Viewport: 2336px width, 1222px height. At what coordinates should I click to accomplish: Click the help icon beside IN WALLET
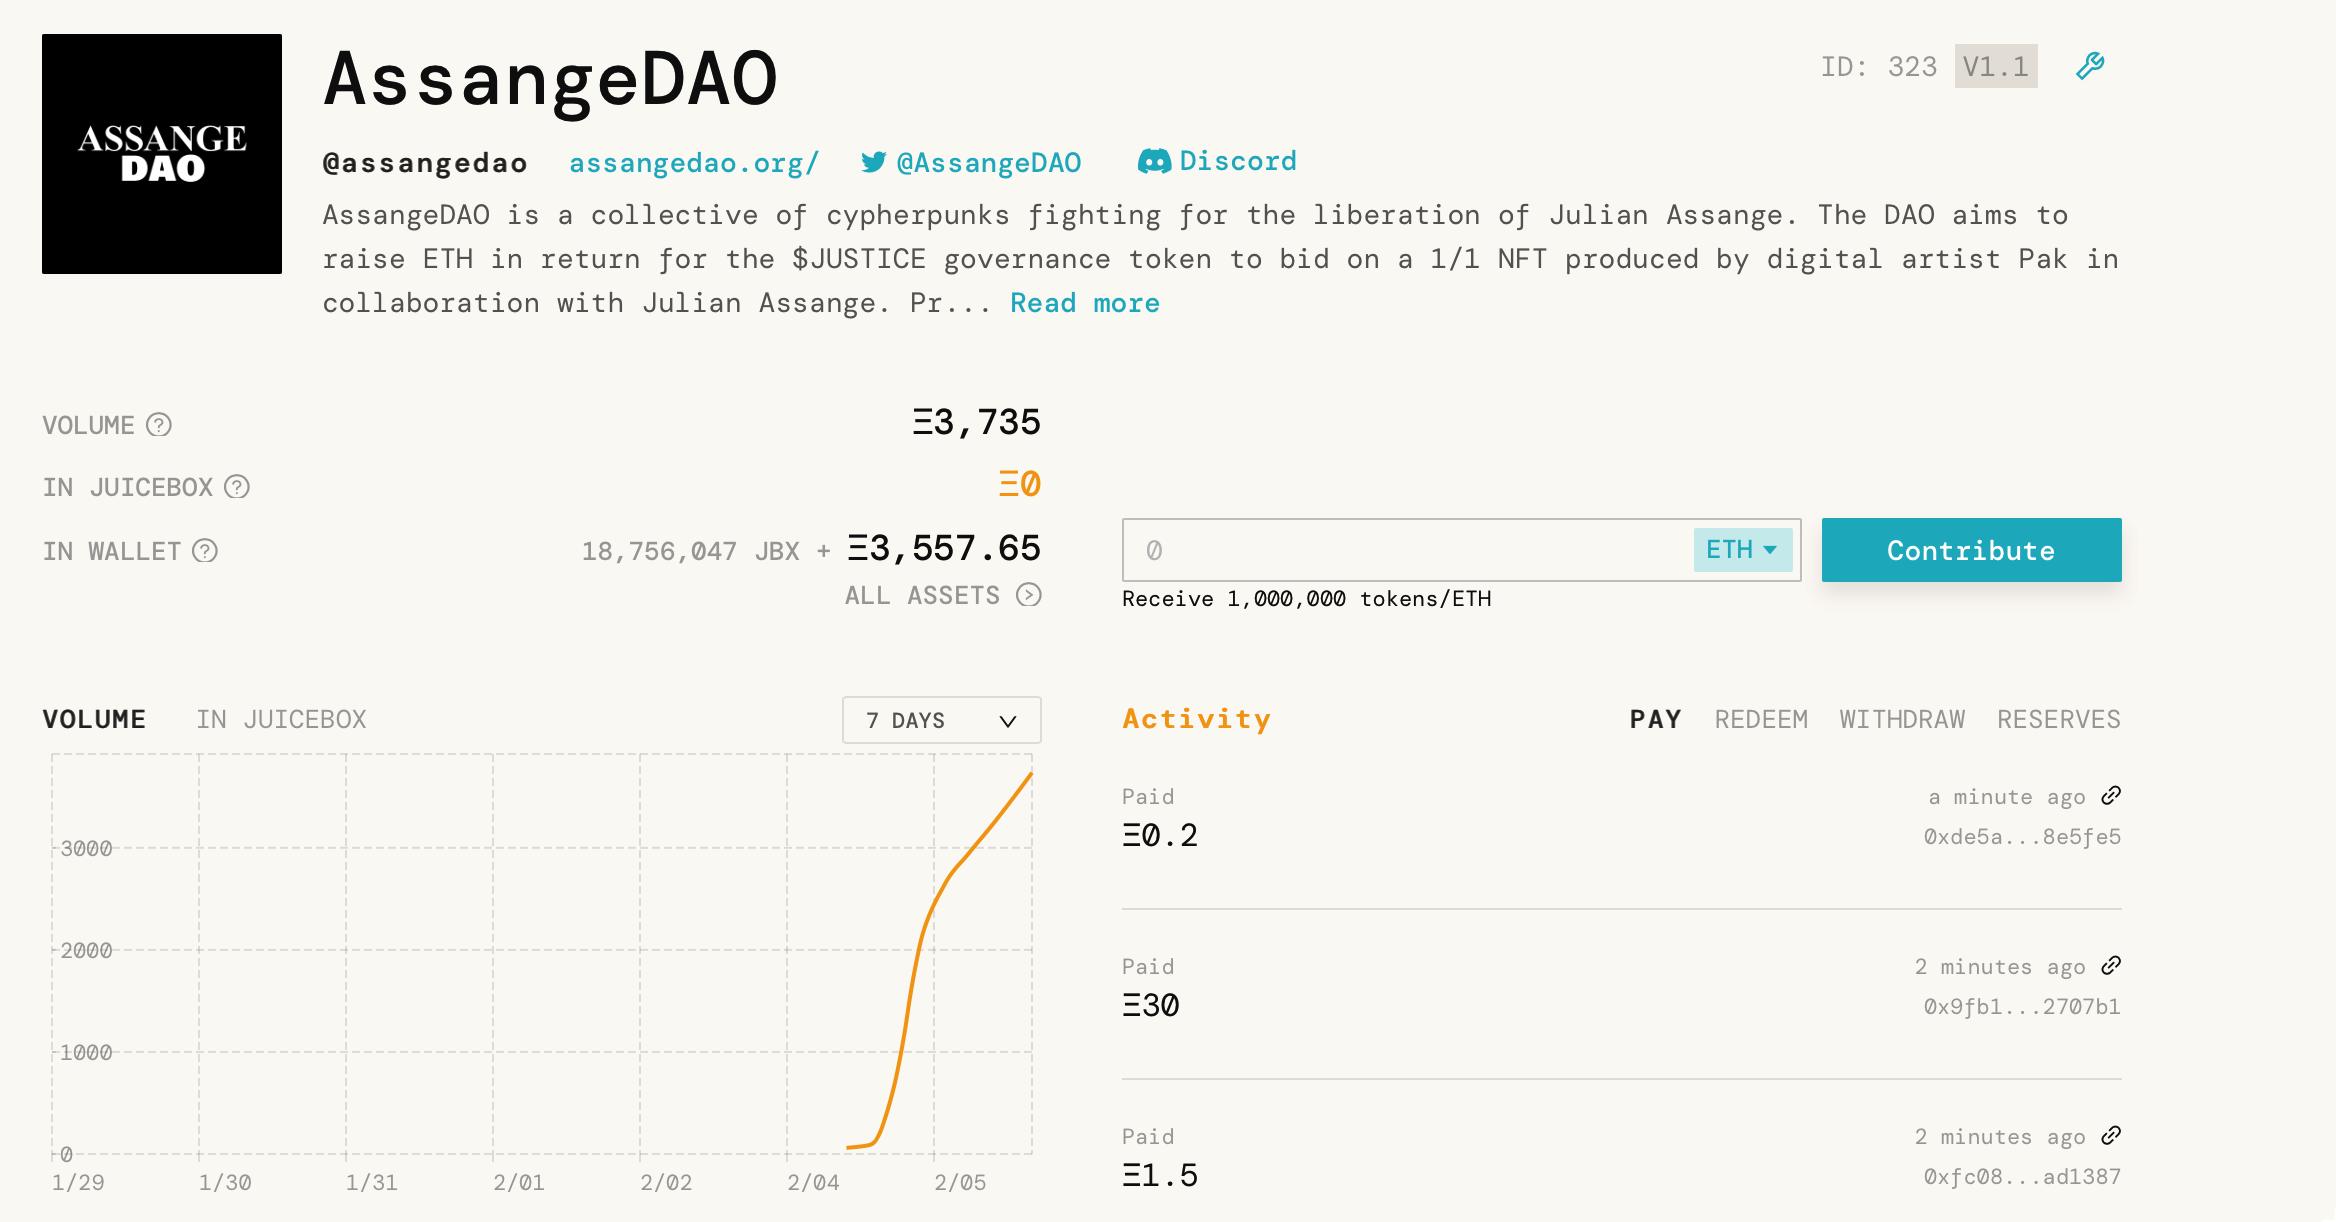(x=205, y=550)
